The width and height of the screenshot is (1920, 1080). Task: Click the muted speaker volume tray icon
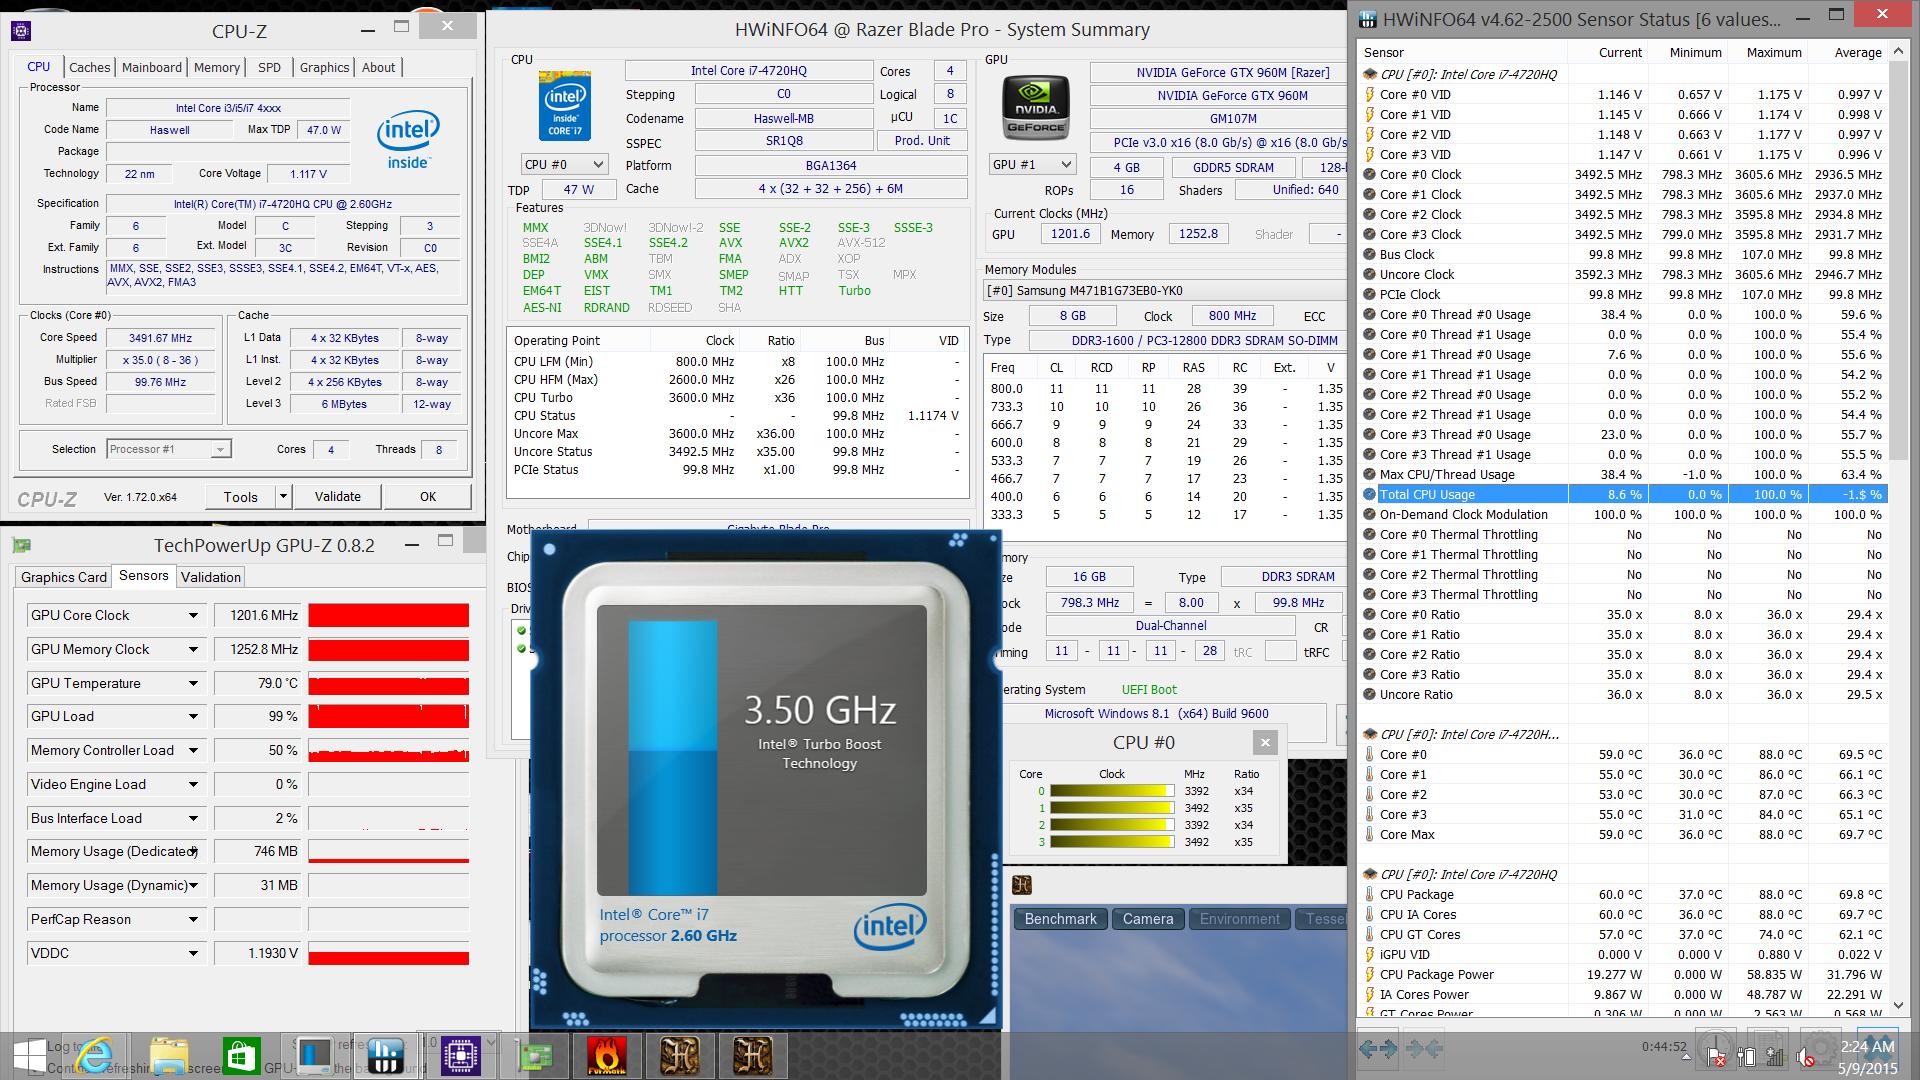pyautogui.click(x=1805, y=1057)
